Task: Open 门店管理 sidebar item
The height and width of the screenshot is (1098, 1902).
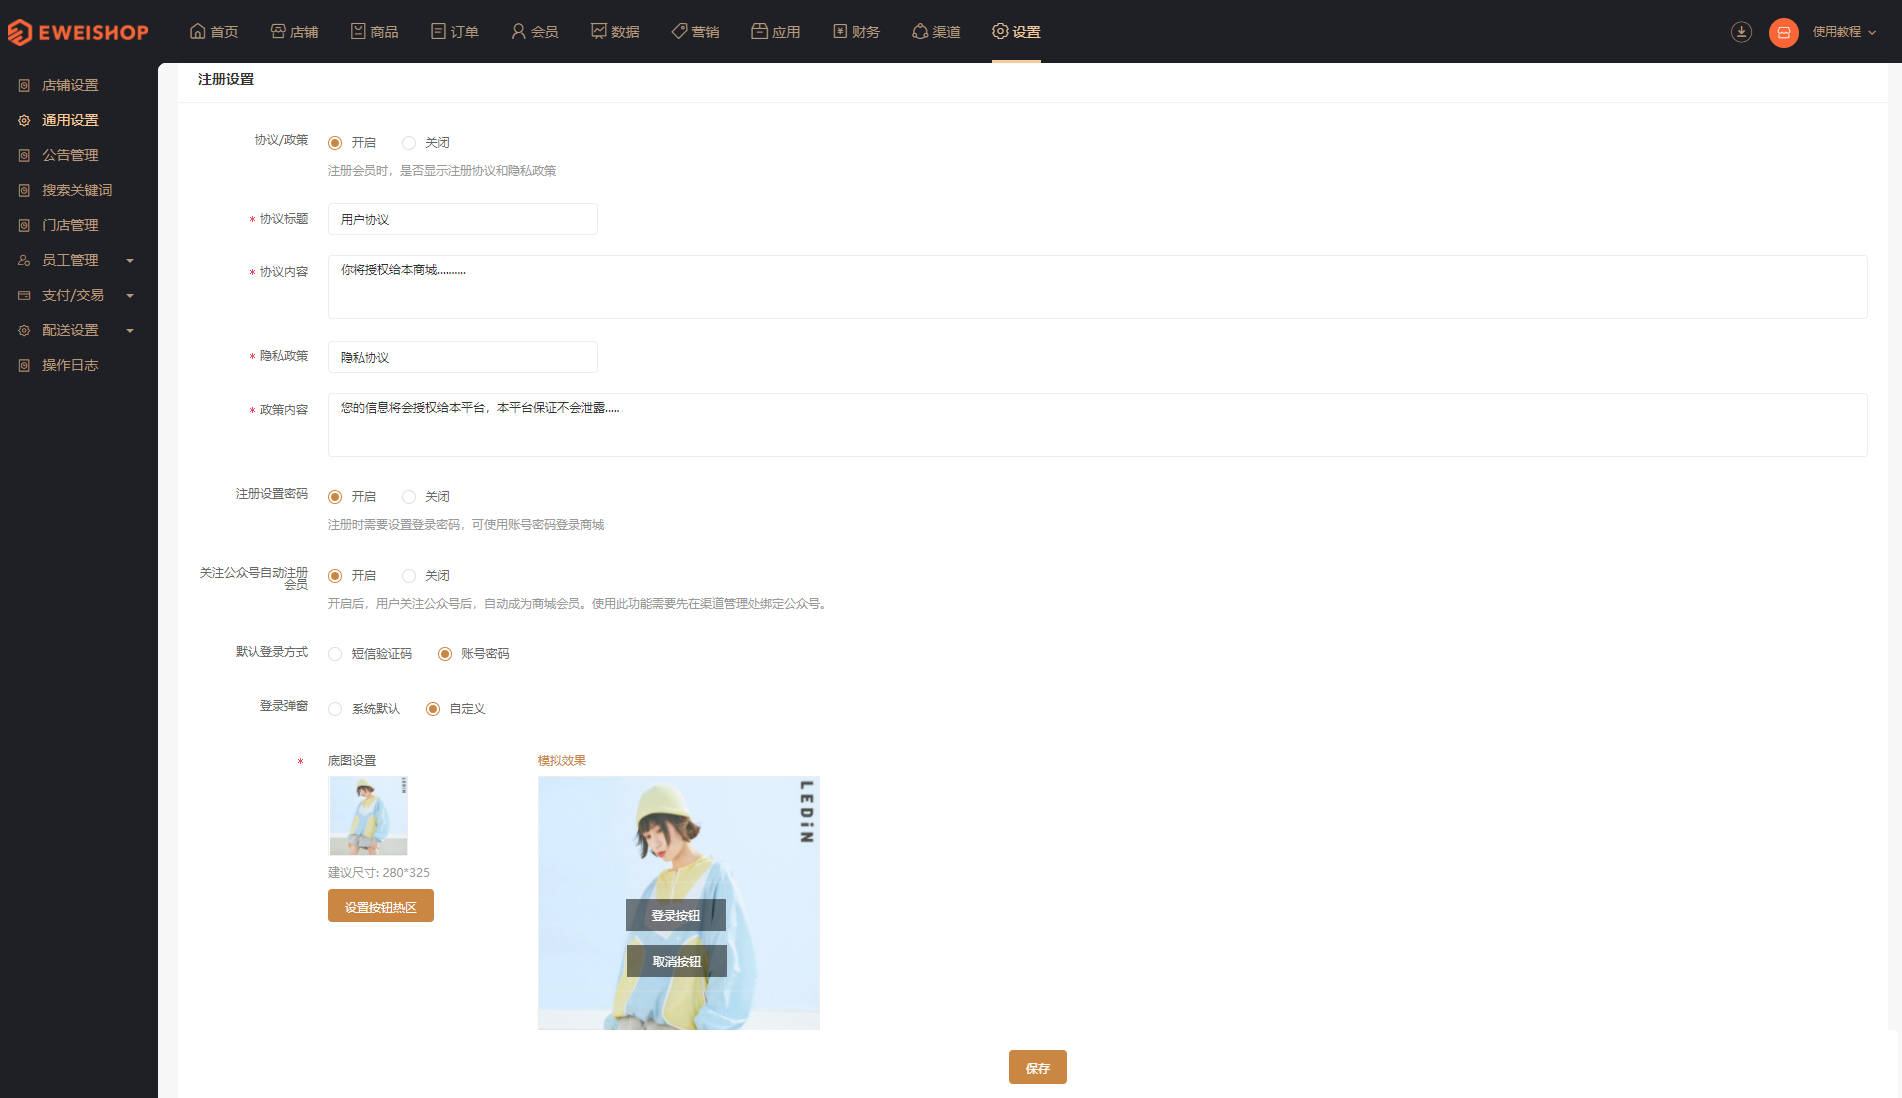Action: click(70, 225)
